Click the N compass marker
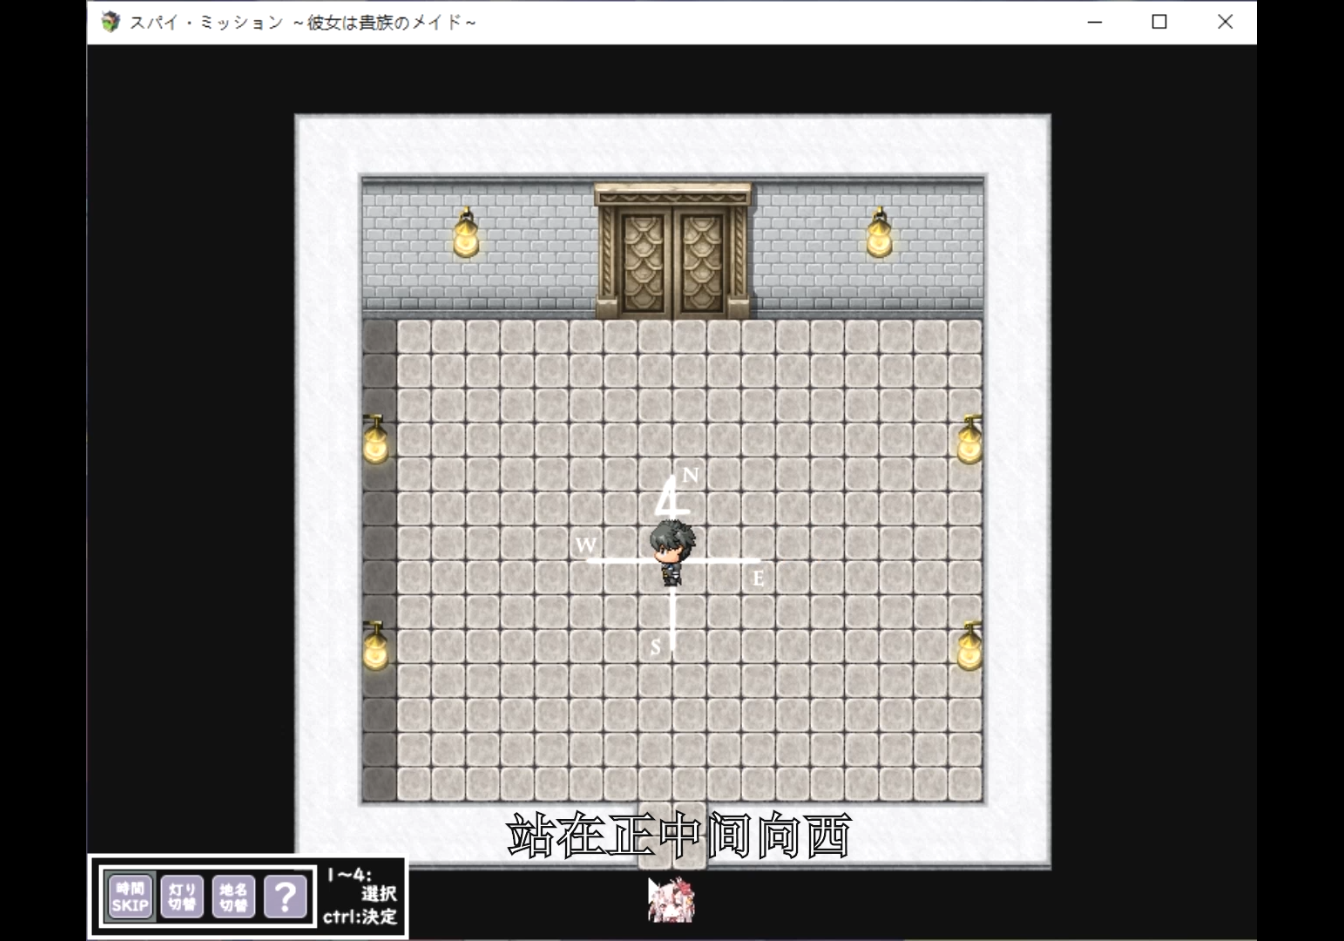Screen dimensions: 1344x941 tap(689, 476)
